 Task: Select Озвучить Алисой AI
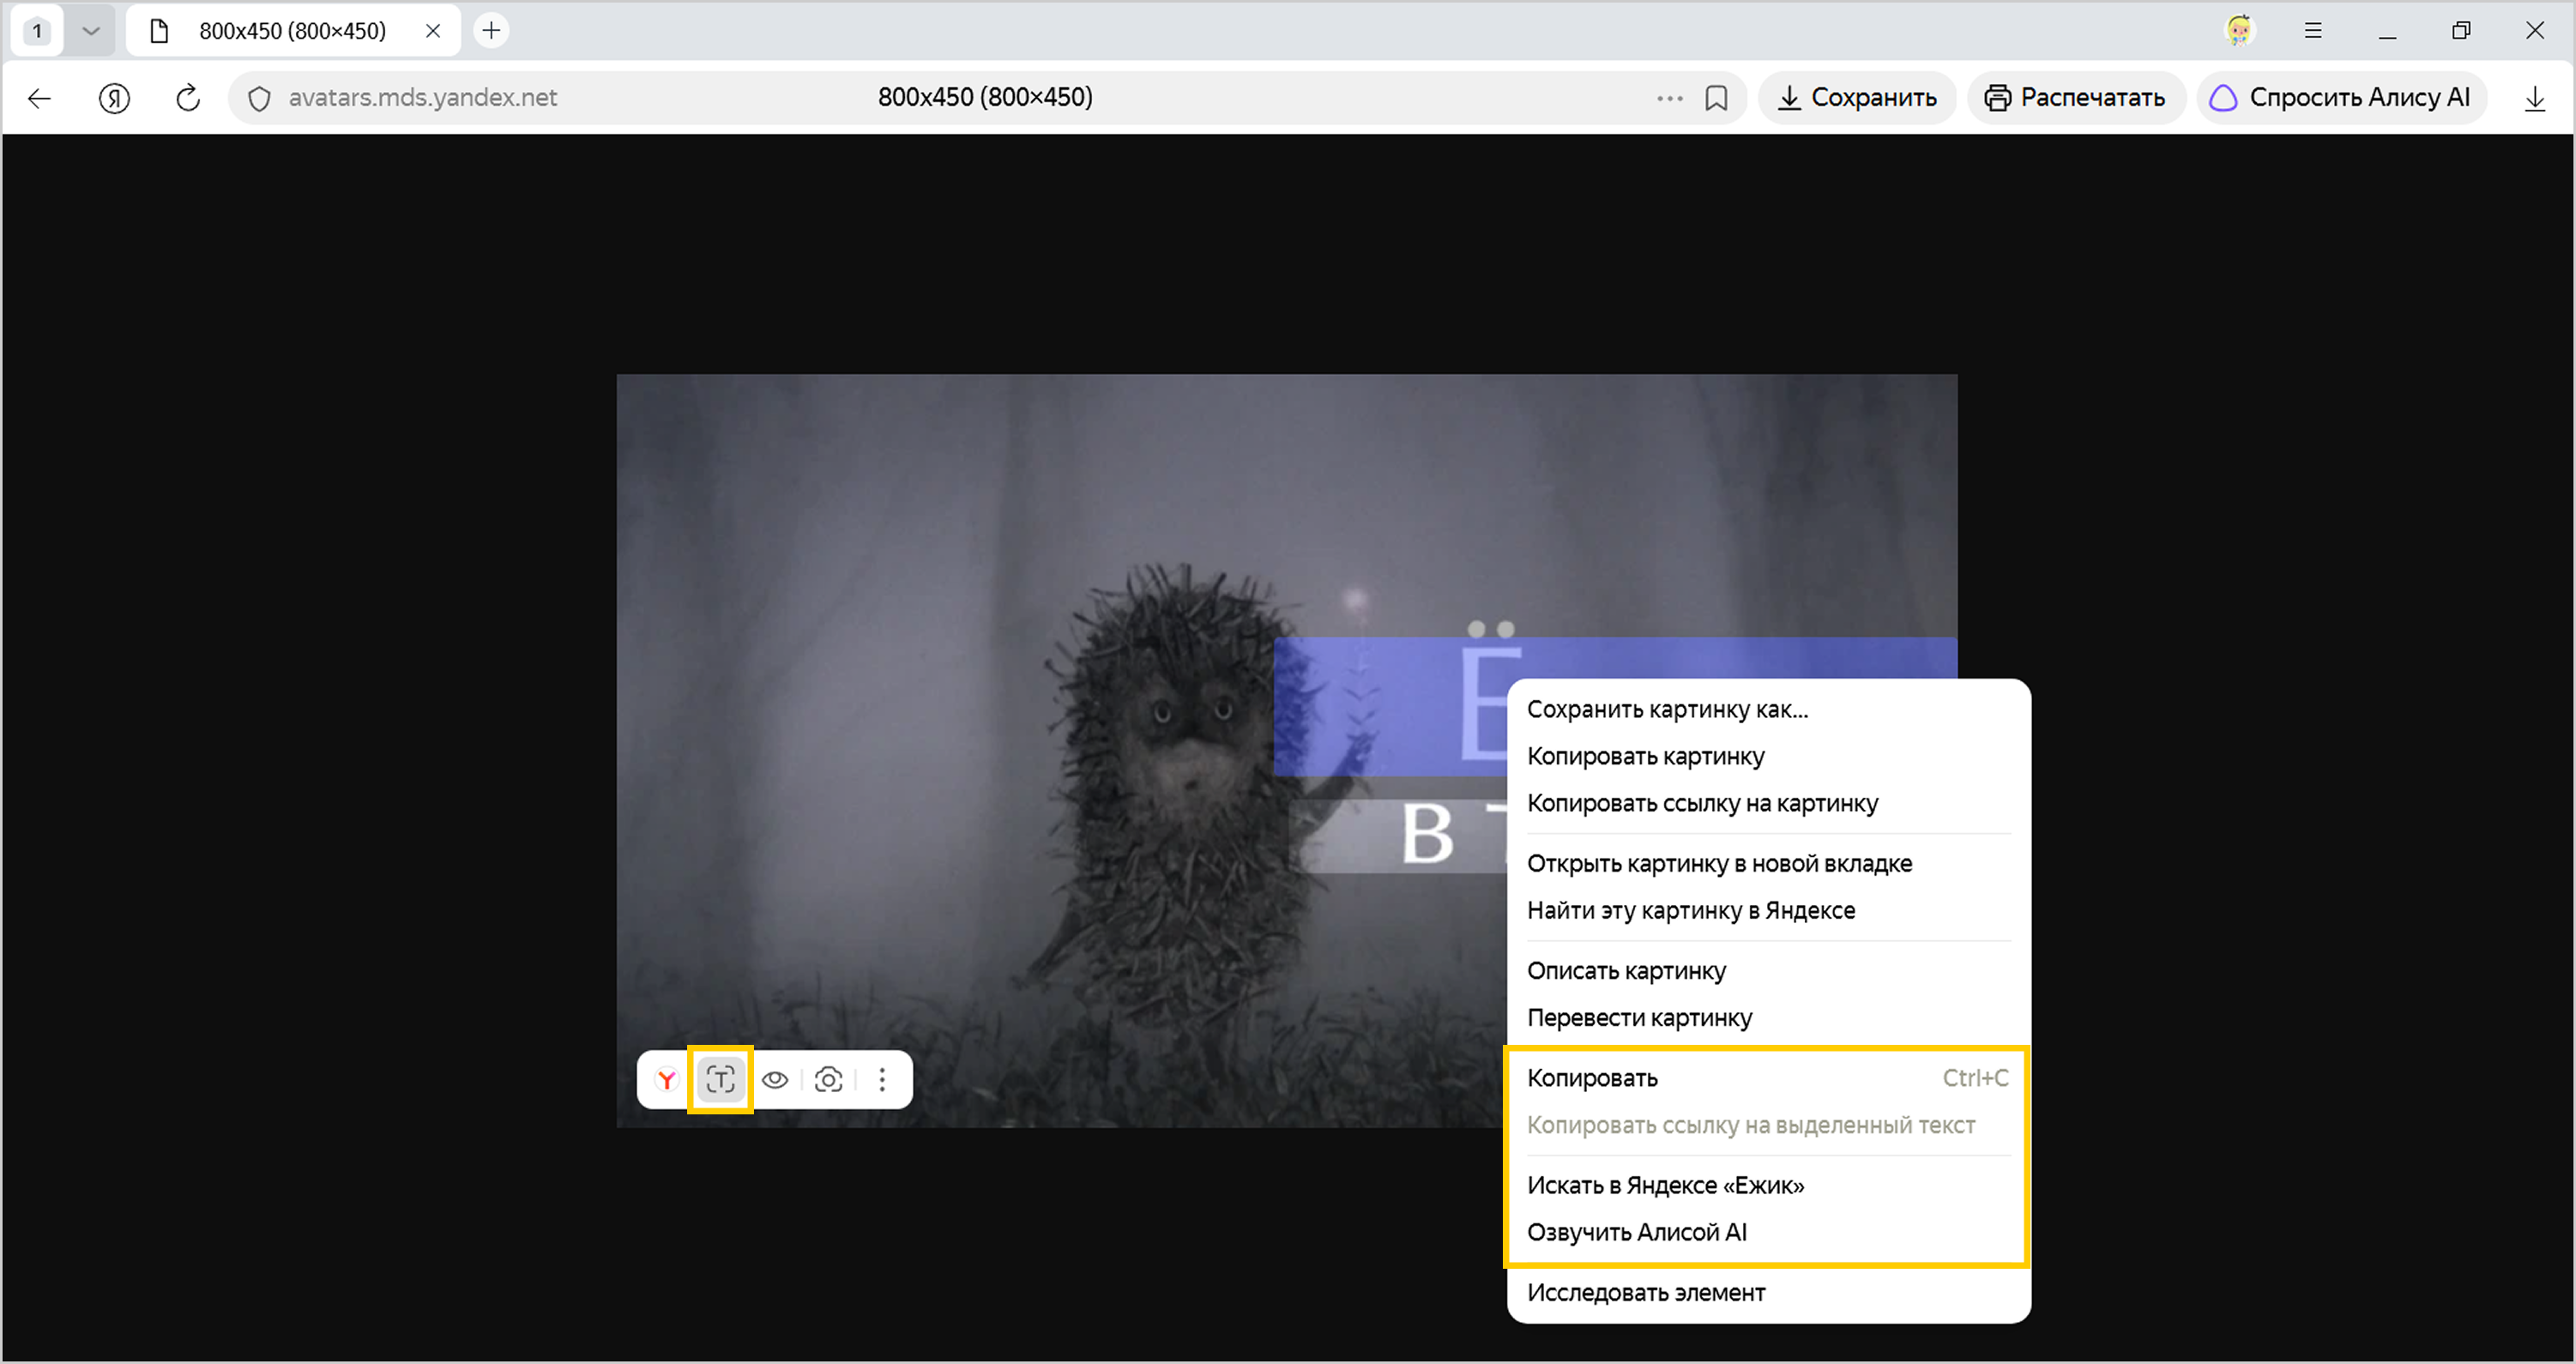[1768, 1232]
